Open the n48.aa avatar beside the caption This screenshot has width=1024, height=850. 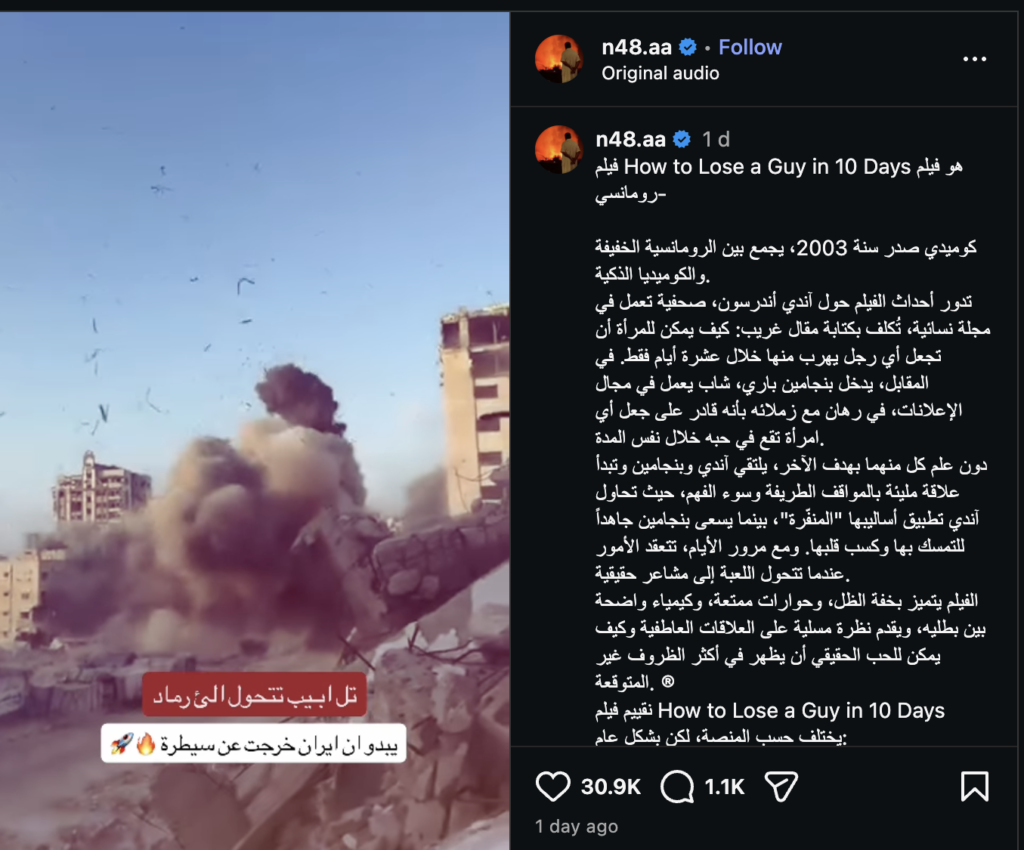point(559,150)
